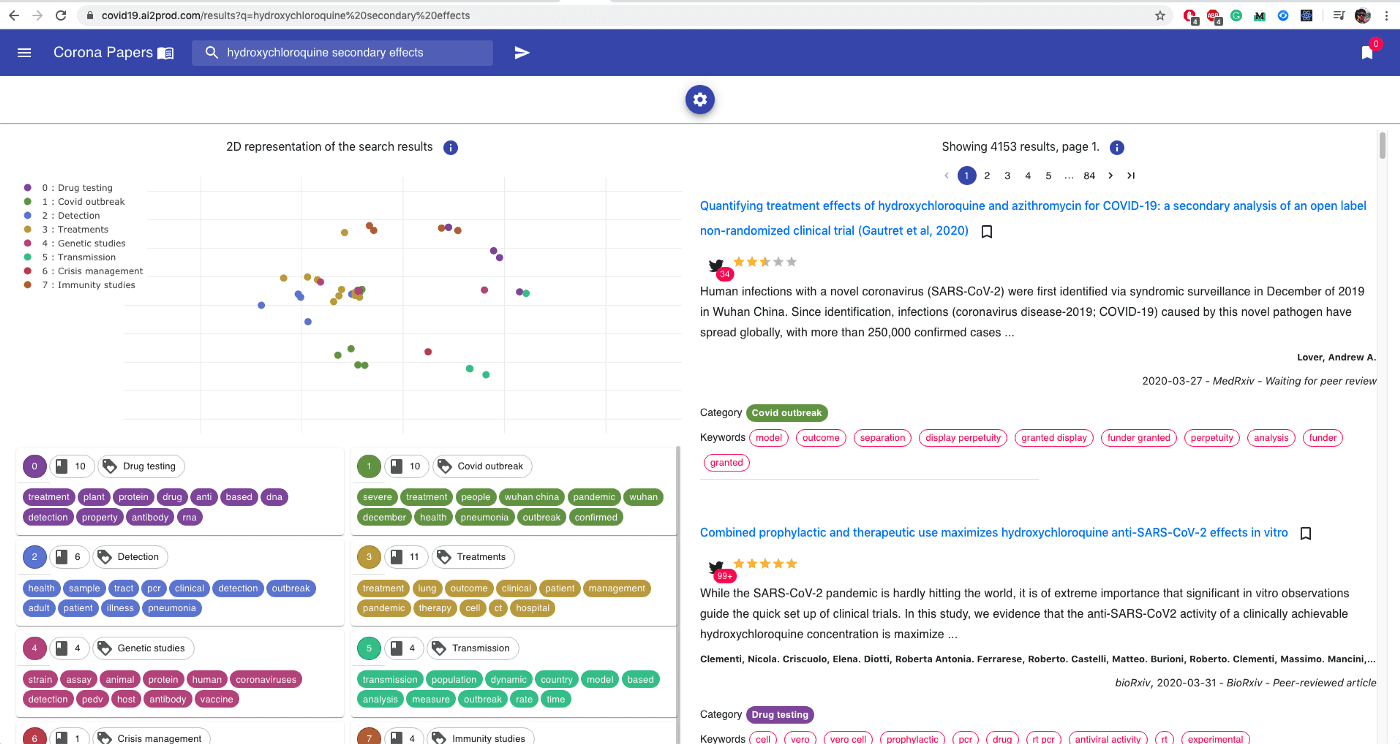Bookmark the Gautret et al paper

coord(986,231)
